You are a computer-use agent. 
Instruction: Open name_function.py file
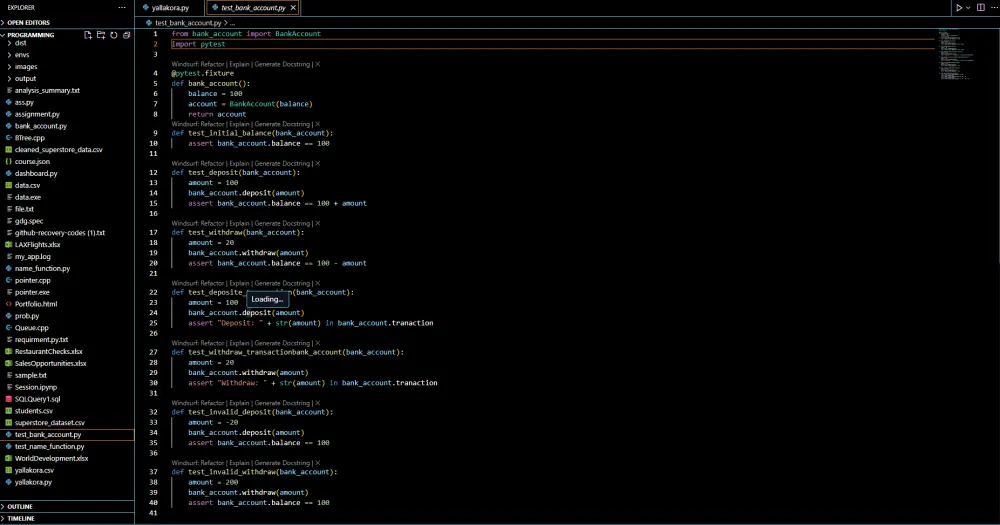(x=42, y=269)
